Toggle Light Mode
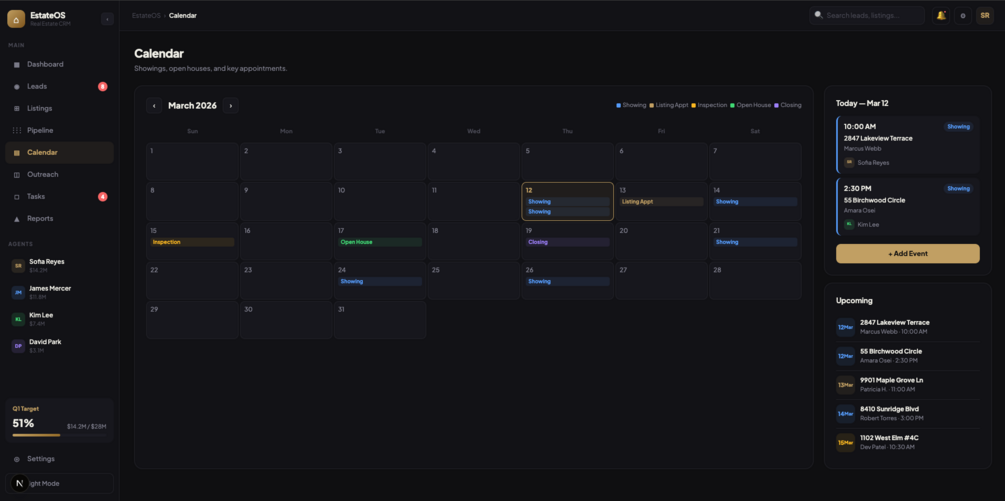This screenshot has width=1005, height=501. [60, 484]
